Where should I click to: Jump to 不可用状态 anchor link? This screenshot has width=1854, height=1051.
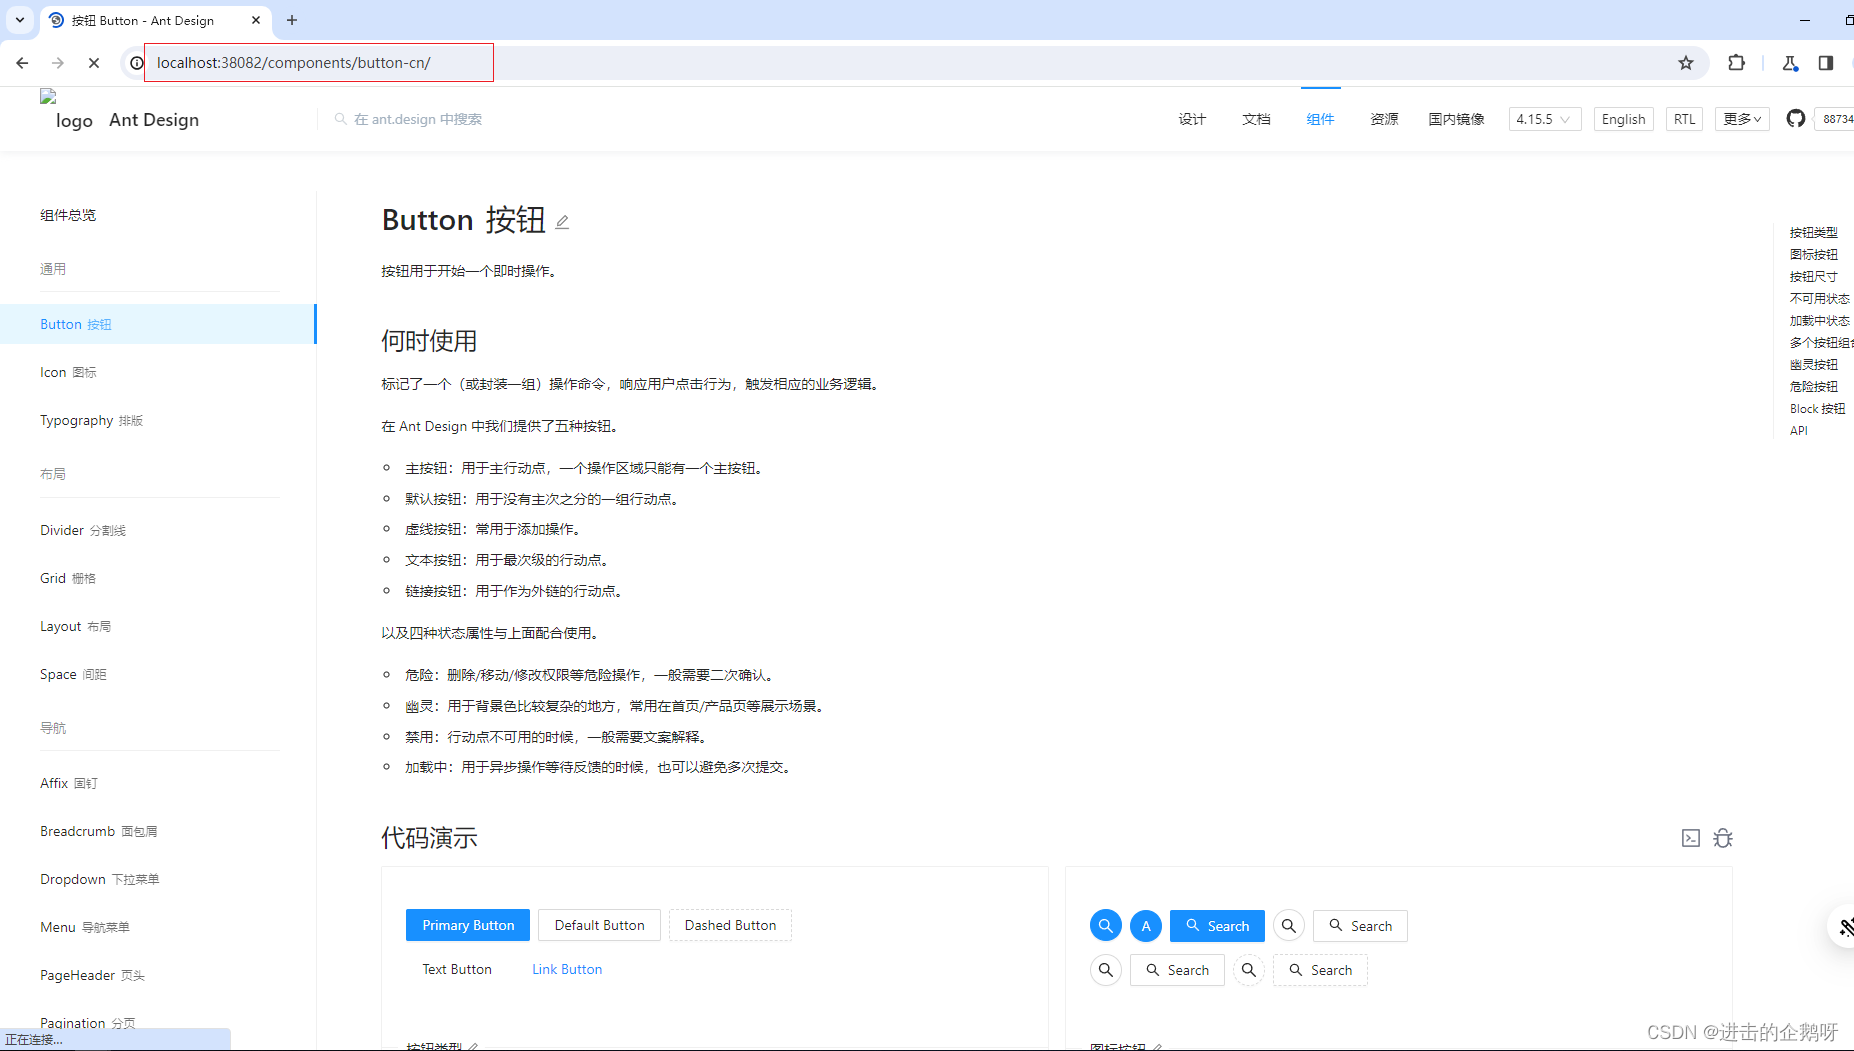[1819, 298]
